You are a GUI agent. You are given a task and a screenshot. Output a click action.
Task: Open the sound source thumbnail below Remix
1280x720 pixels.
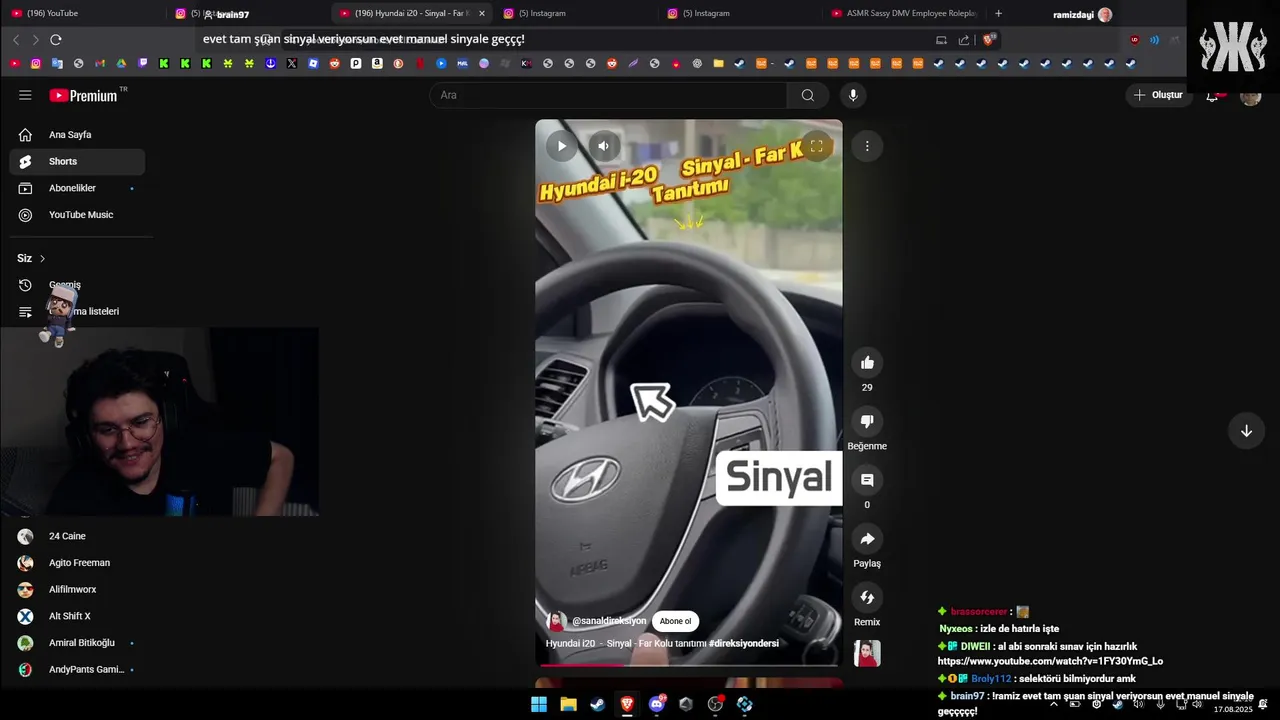click(867, 653)
